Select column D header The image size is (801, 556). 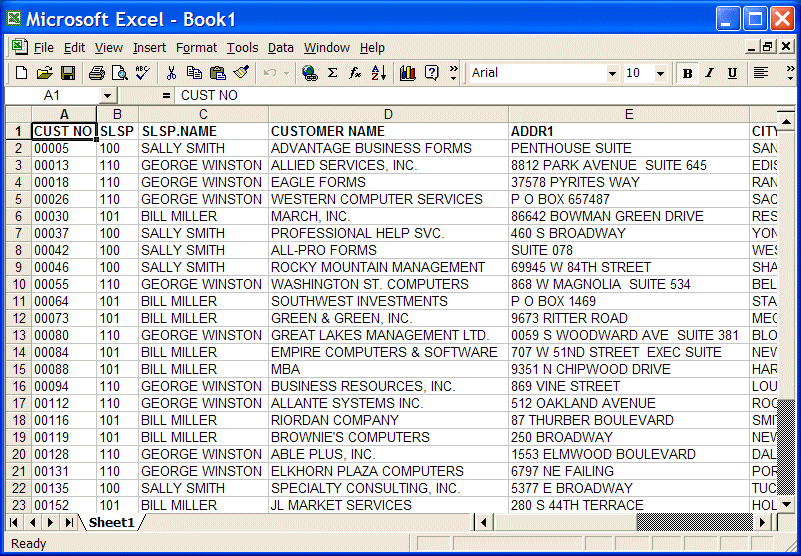click(388, 114)
